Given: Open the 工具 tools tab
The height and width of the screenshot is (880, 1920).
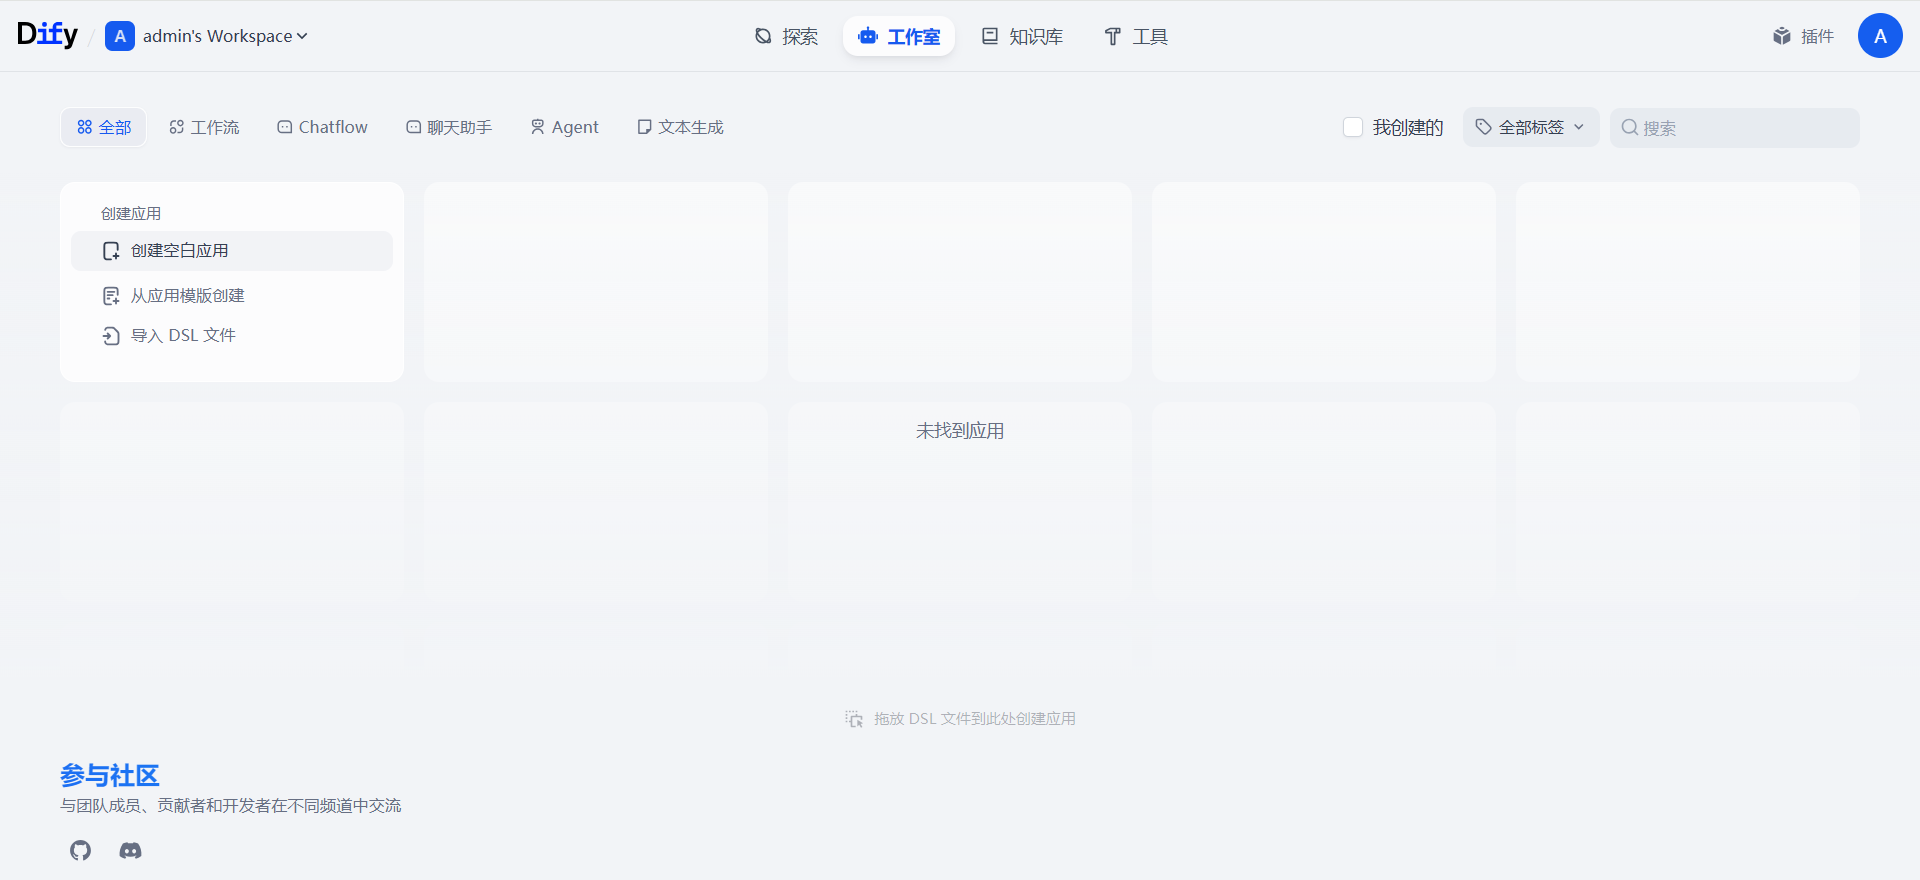Looking at the screenshot, I should tap(1136, 37).
